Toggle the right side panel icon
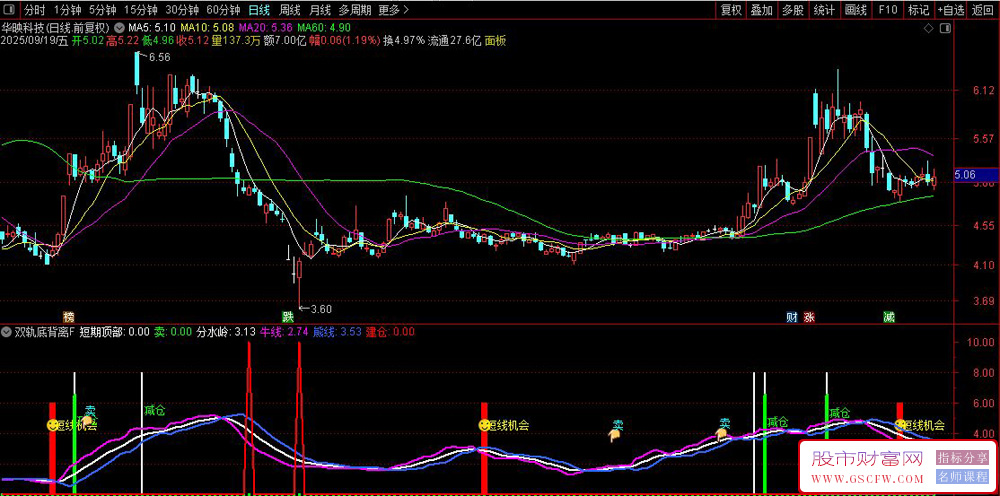1000x496 pixels. tap(946, 28)
